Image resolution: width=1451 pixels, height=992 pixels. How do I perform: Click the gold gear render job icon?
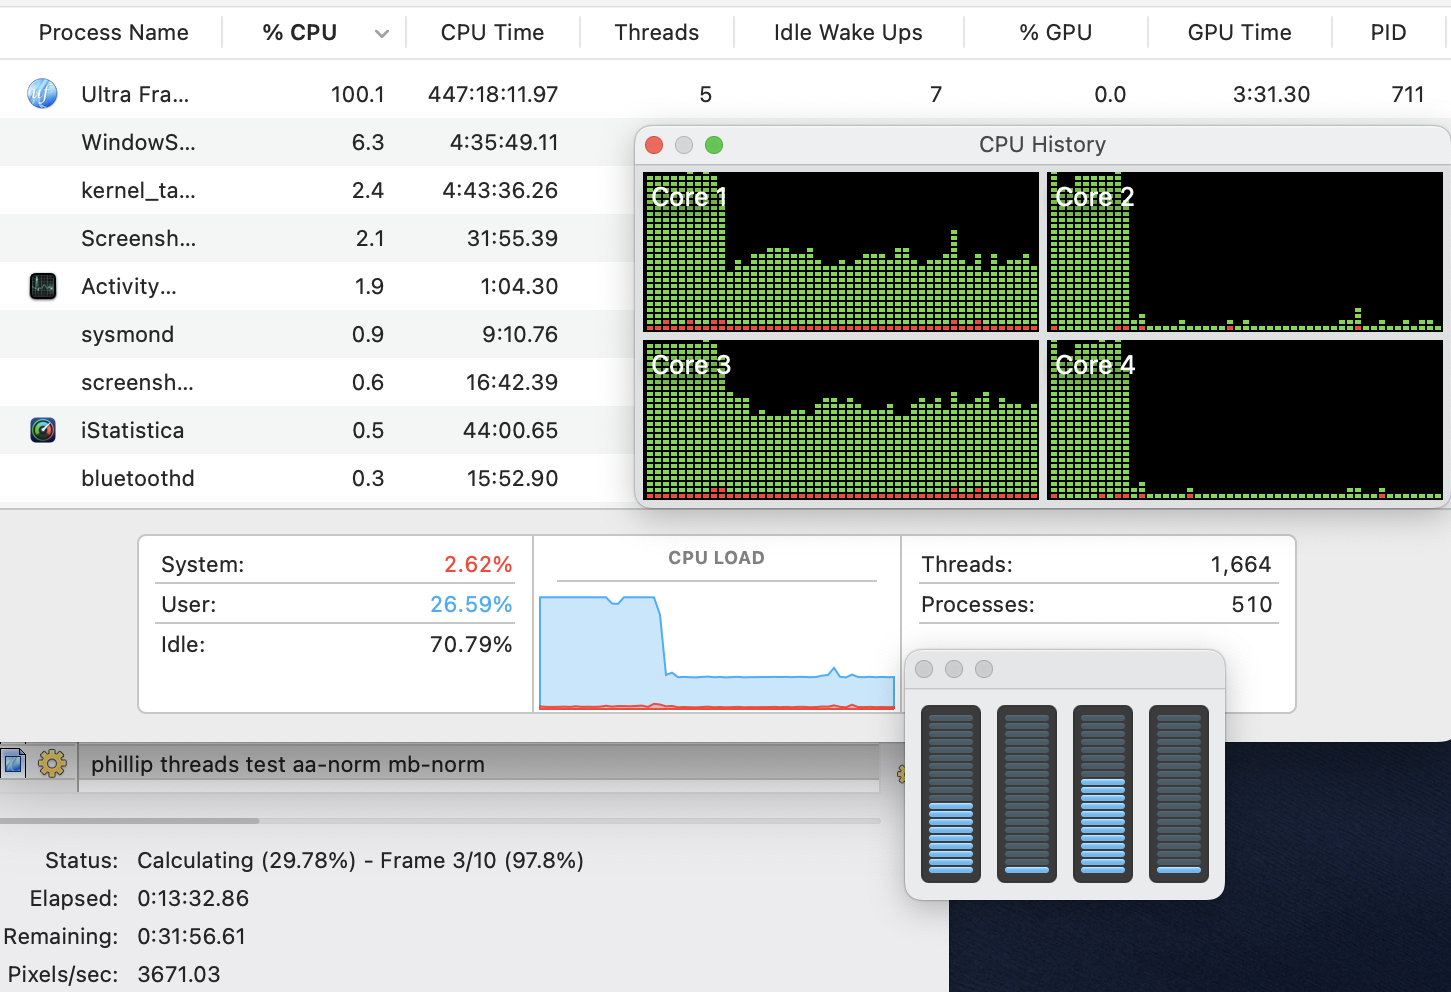pyautogui.click(x=52, y=764)
